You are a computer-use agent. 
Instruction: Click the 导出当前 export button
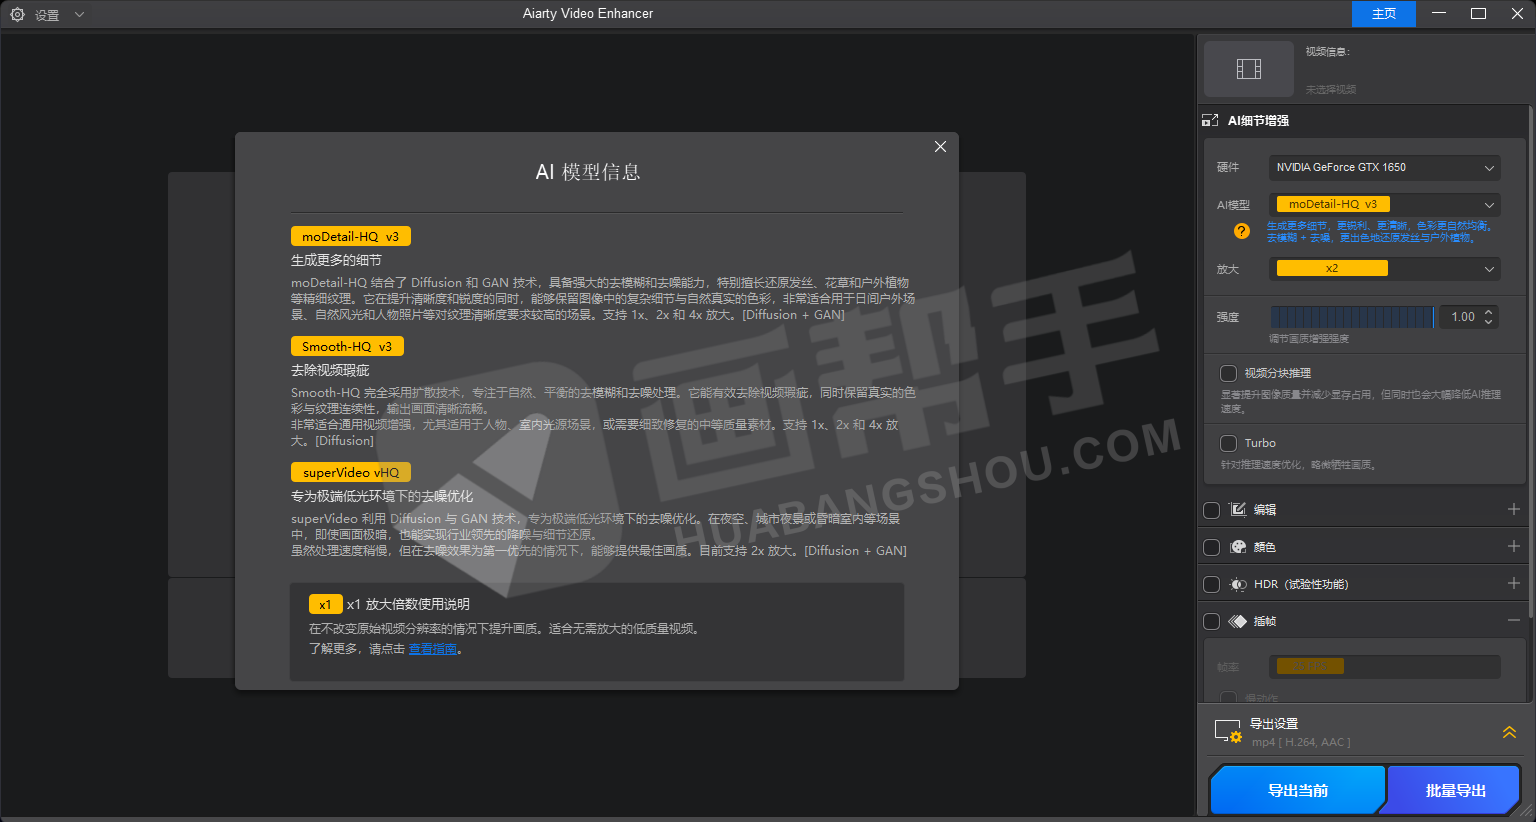point(1297,791)
